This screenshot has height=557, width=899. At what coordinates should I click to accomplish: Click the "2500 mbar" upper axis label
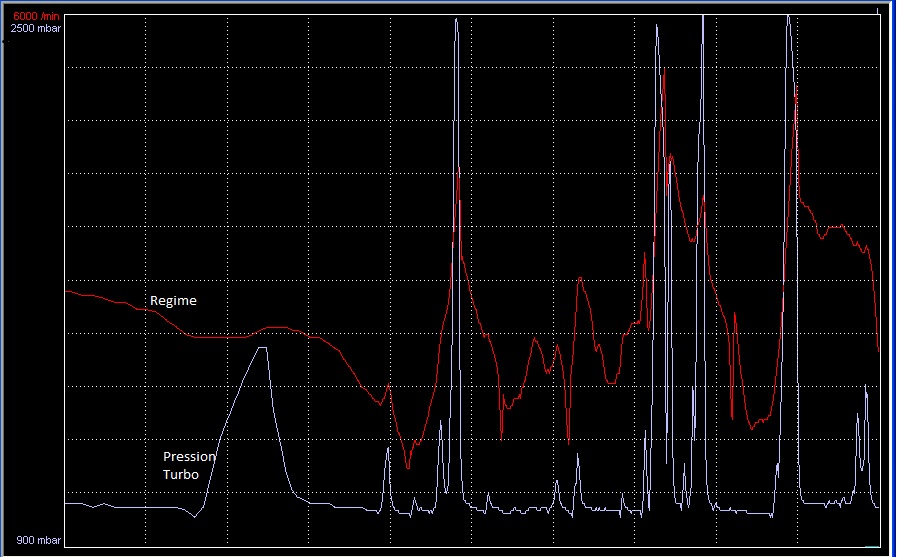(36, 28)
